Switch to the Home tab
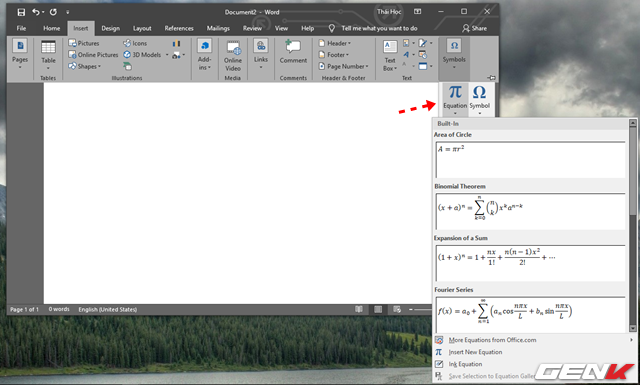Viewport: 640px width, 385px height. pos(51,28)
